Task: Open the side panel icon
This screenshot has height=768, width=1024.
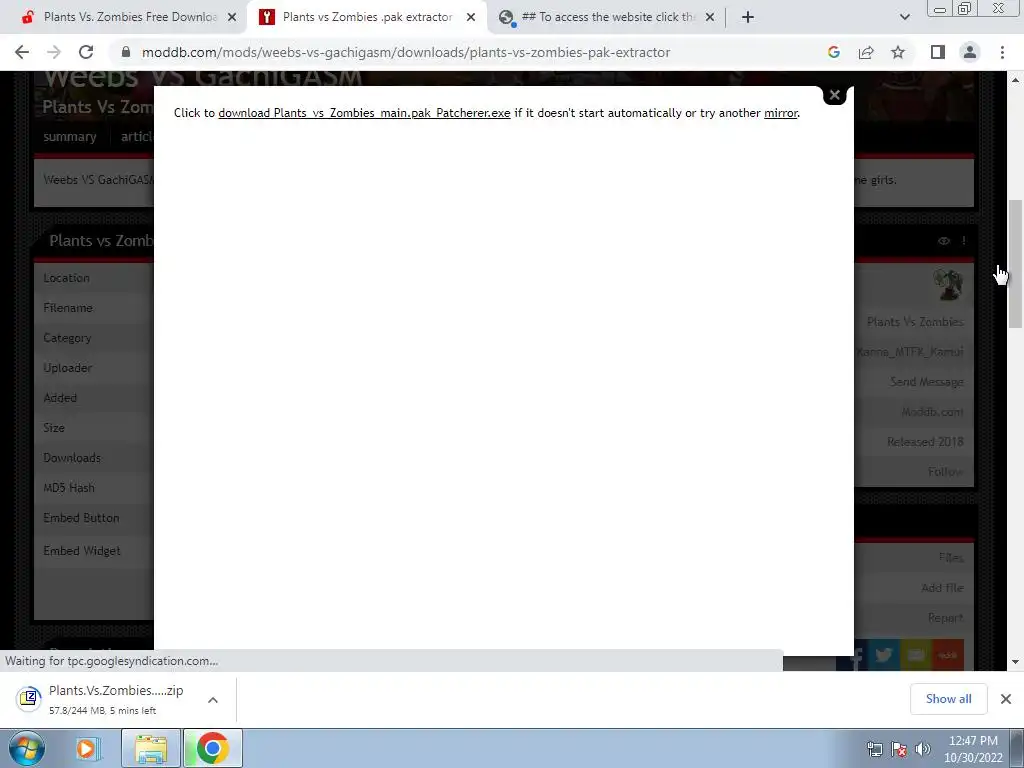Action: click(938, 52)
